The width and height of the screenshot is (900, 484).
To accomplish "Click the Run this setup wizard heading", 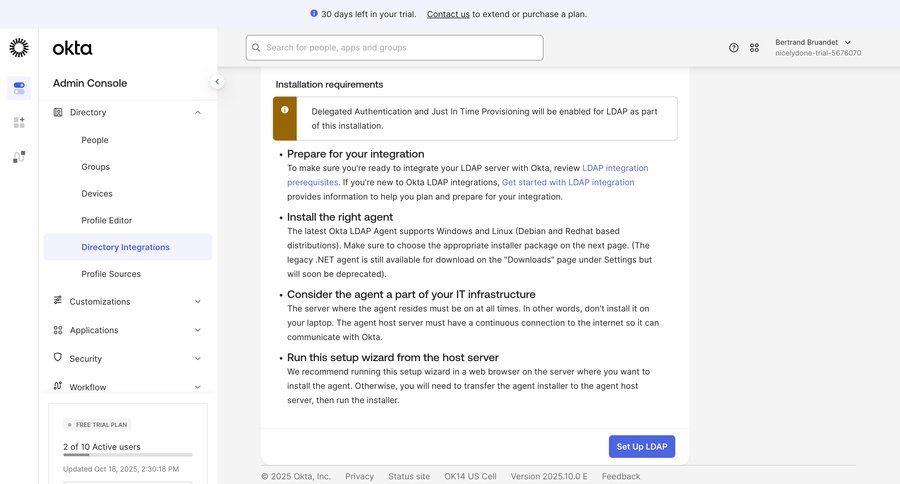I will click(x=393, y=357).
